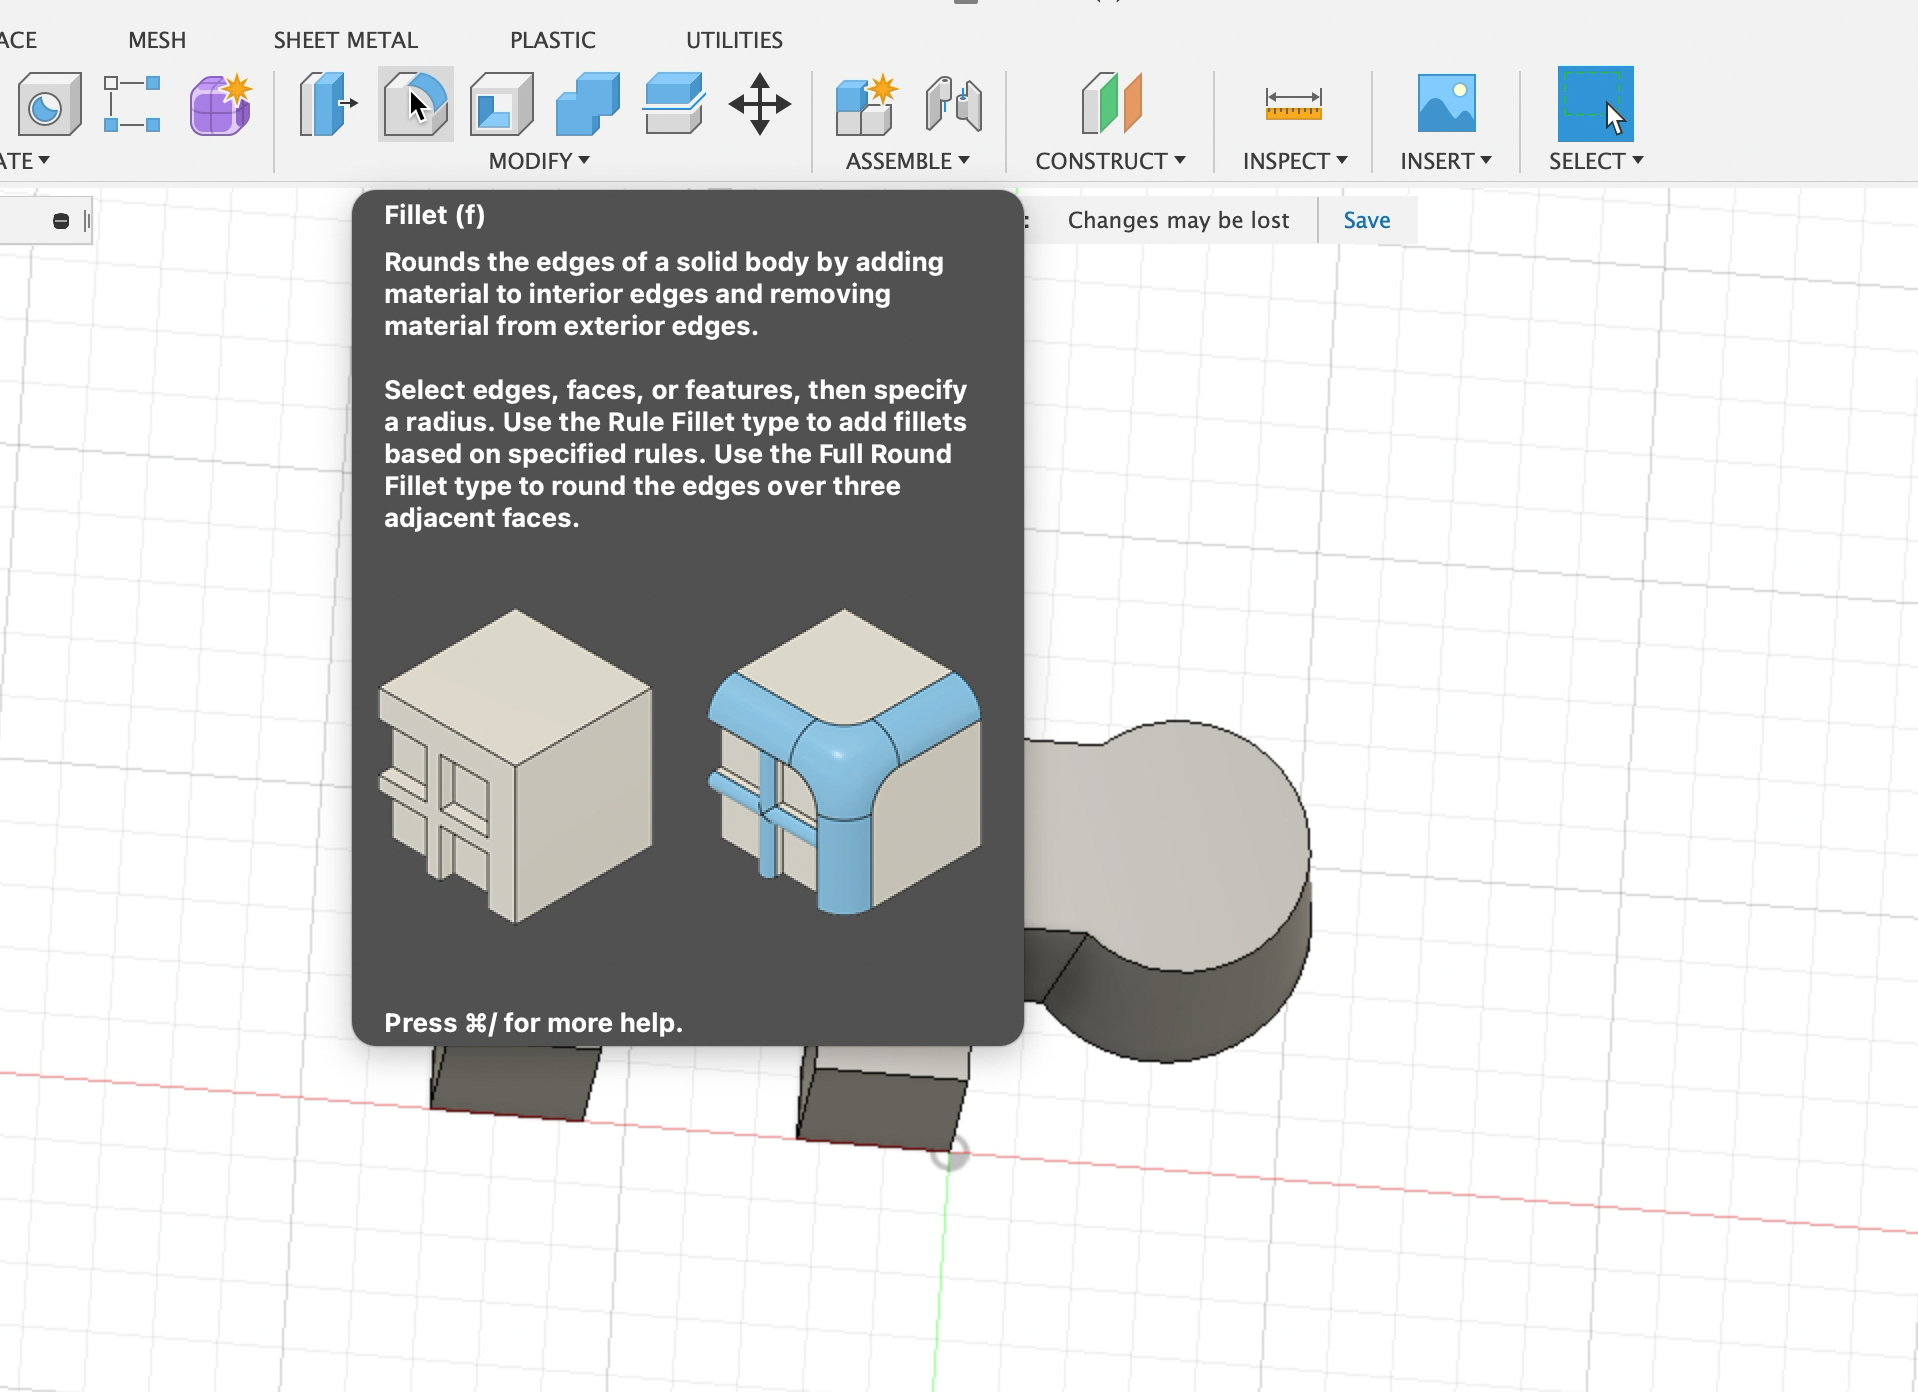
Task: Expand the SELECT dropdown
Action: [1596, 161]
